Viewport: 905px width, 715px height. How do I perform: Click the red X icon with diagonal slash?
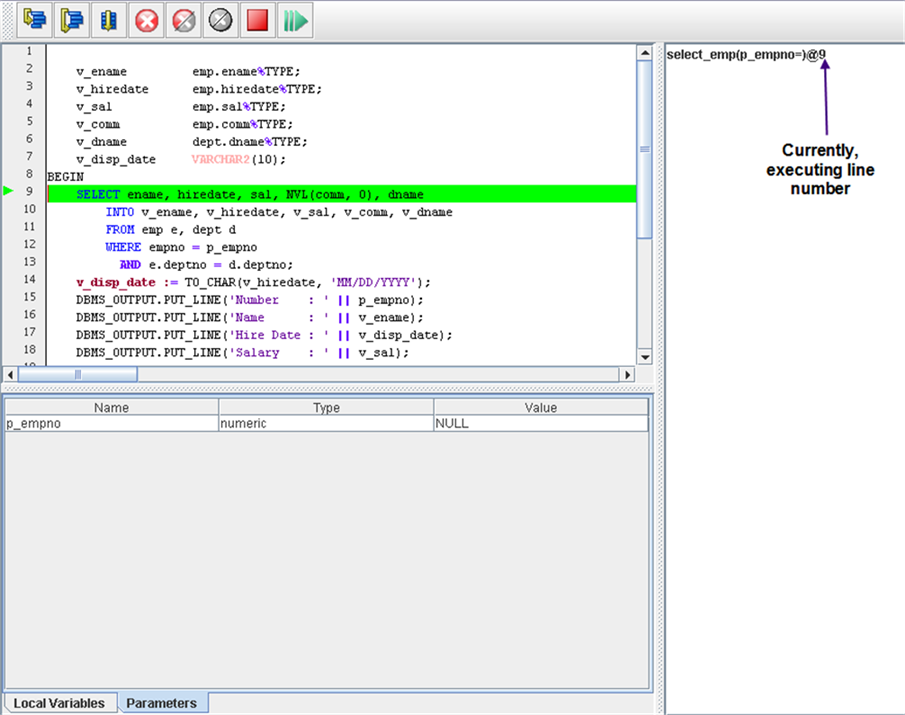(184, 20)
